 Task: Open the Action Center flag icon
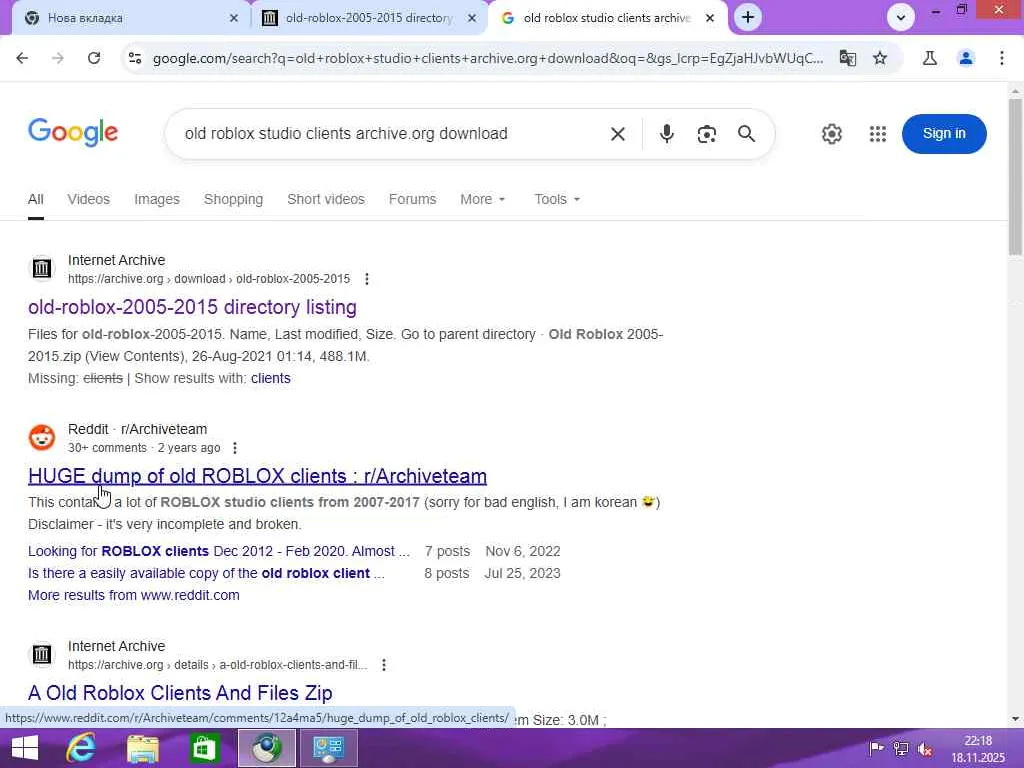[x=876, y=748]
